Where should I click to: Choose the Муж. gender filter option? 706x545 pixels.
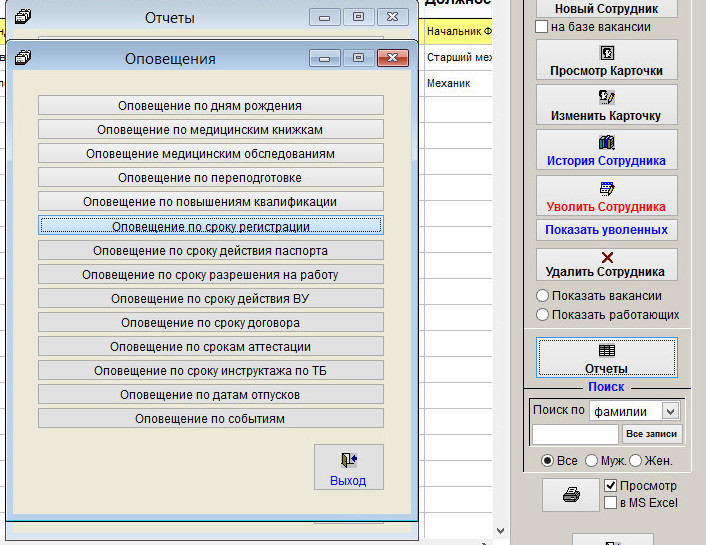tap(591, 461)
